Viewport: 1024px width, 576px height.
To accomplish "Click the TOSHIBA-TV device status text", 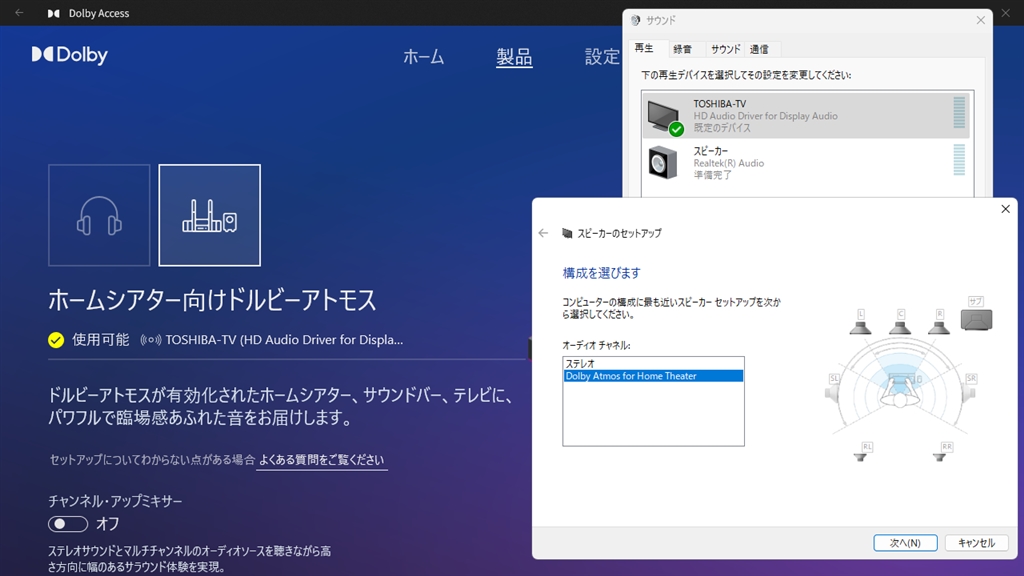I will (722, 128).
